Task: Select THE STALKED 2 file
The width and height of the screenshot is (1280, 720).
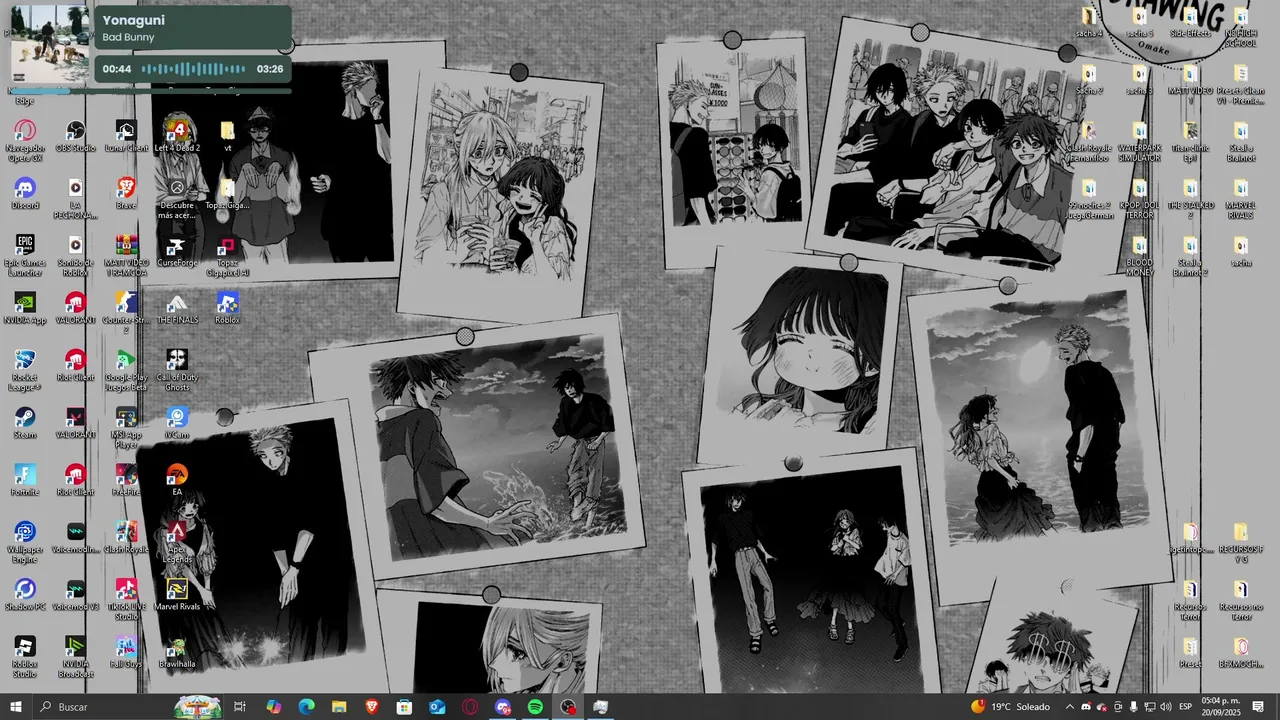Action: pyautogui.click(x=1190, y=199)
